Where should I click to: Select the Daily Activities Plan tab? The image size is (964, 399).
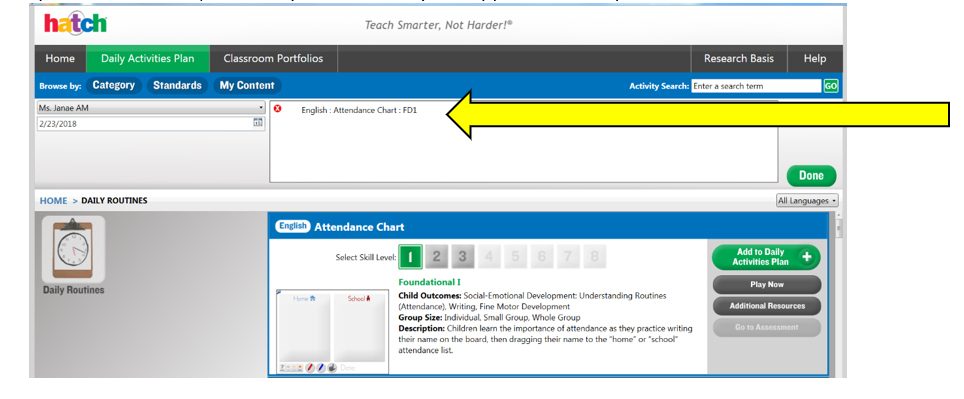coord(148,59)
